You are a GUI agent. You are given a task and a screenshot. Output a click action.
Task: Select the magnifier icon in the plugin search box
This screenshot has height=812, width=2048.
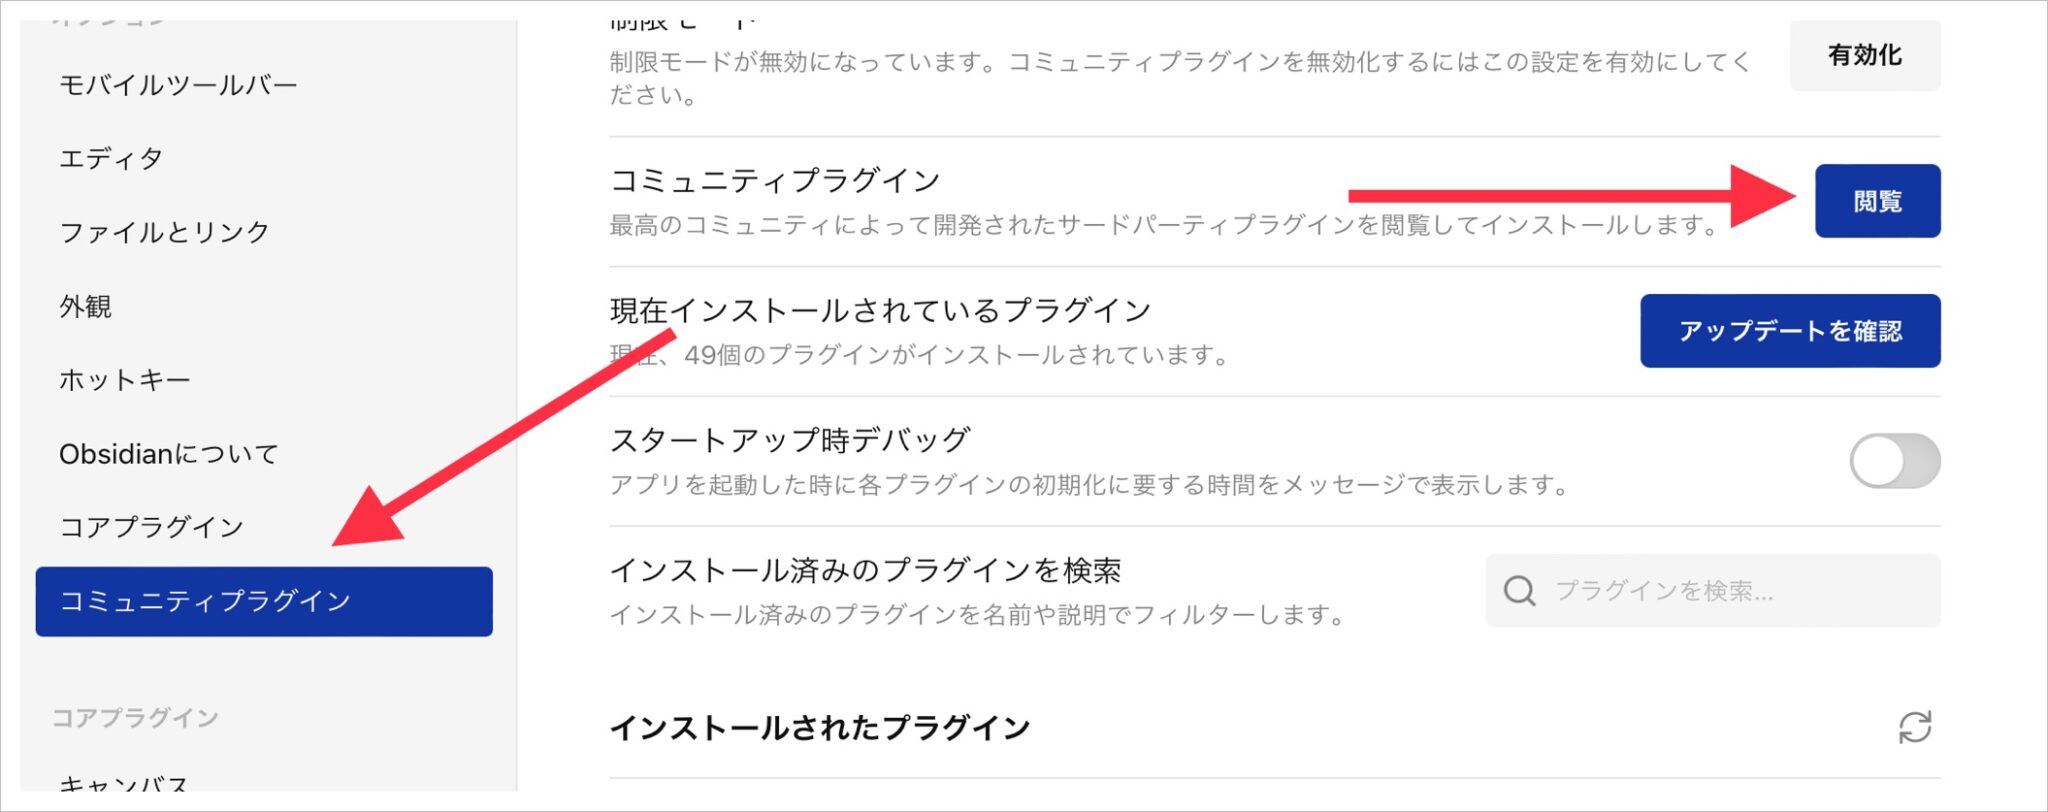click(x=1519, y=591)
